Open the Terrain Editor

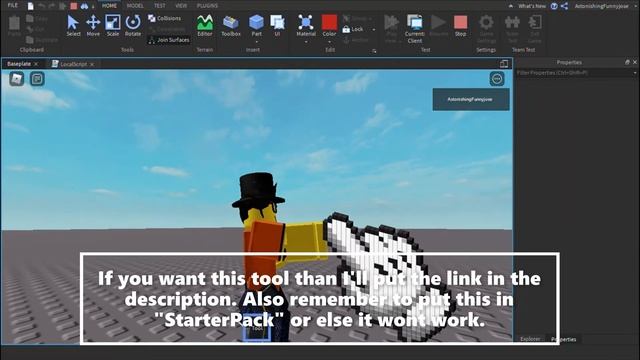(x=205, y=25)
